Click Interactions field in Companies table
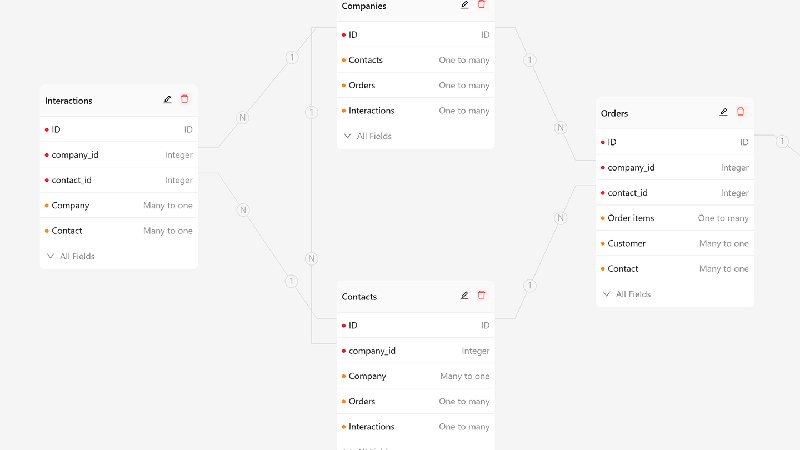 pyautogui.click(x=416, y=110)
